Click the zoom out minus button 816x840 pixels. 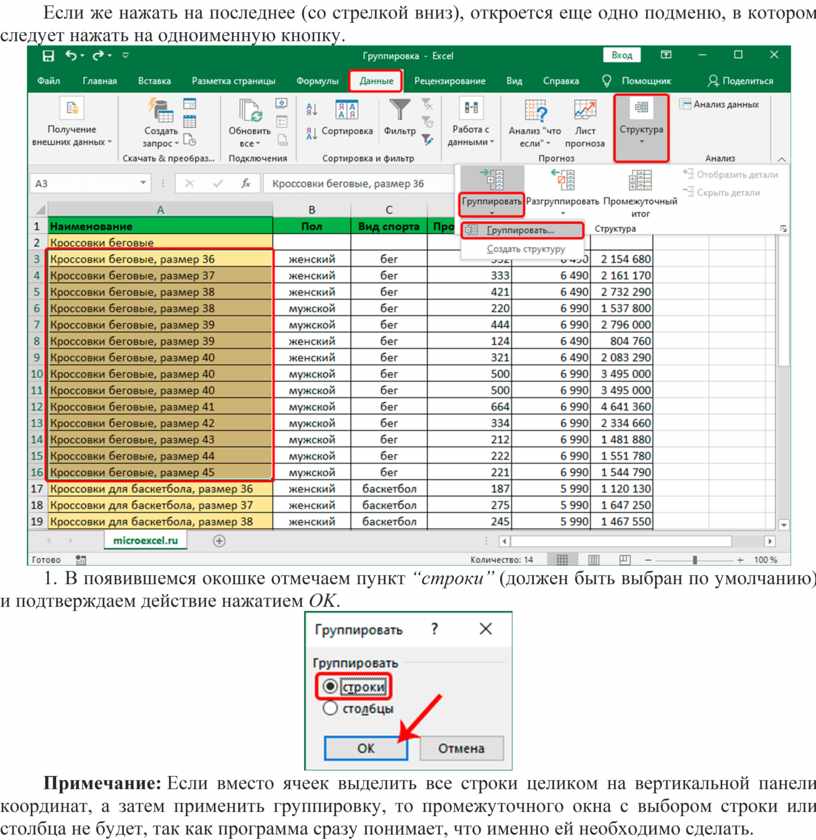(x=648, y=560)
